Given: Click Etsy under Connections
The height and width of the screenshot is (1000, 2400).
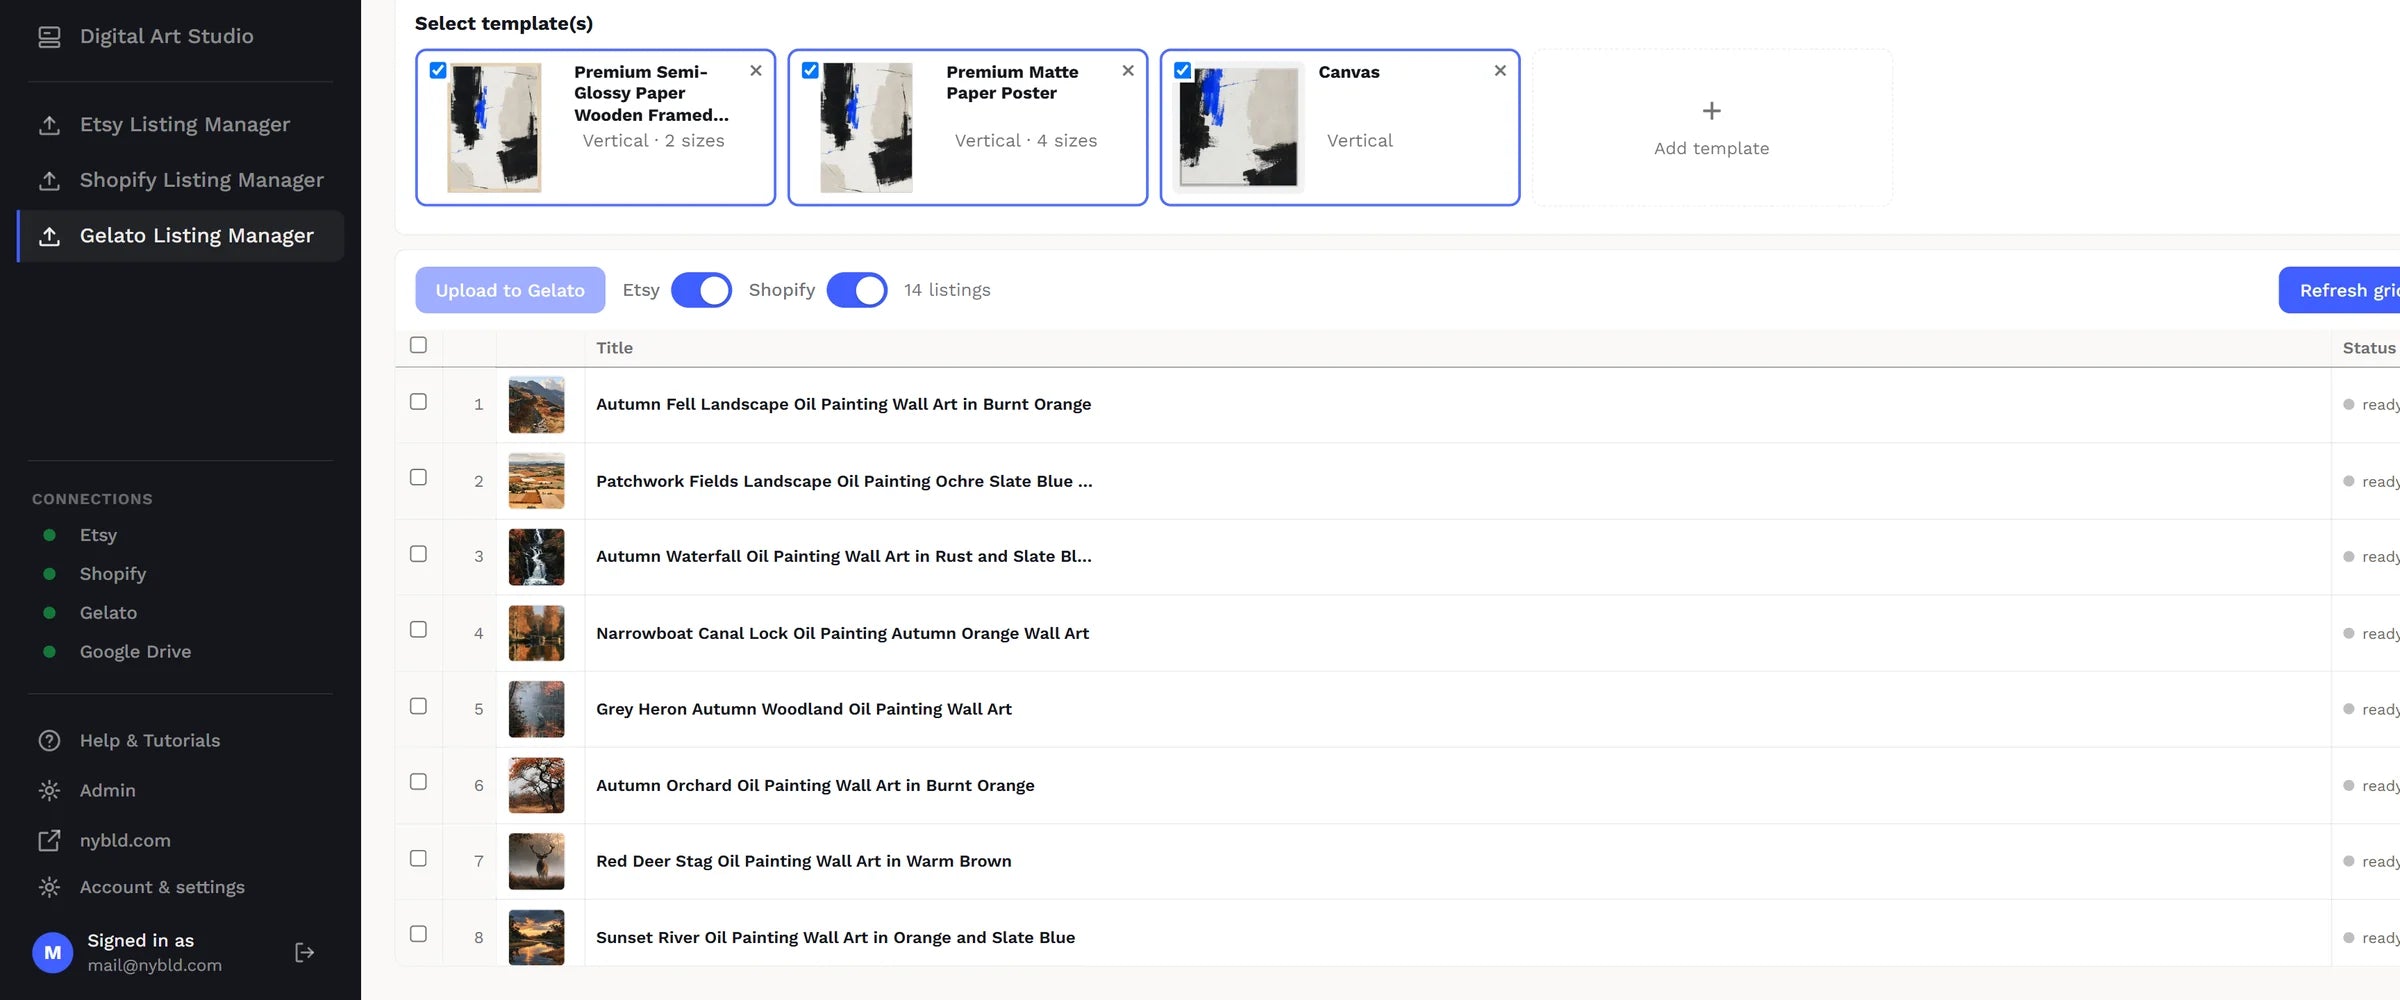Looking at the screenshot, I should [x=98, y=535].
